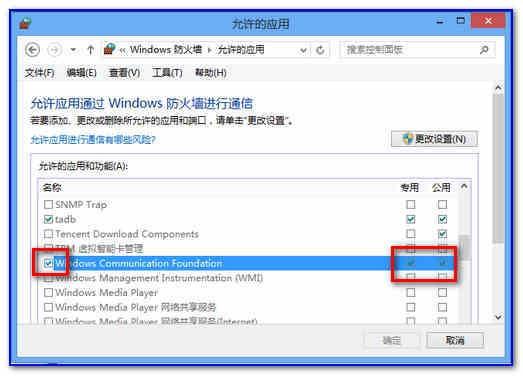Screen dimensions: 523x376
Task: Toggle the tadb name checkbox
Action: [48, 219]
